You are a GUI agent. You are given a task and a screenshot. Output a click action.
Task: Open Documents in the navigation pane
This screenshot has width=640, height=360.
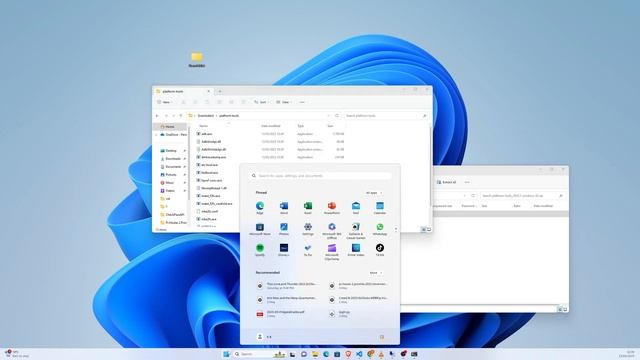pos(173,167)
